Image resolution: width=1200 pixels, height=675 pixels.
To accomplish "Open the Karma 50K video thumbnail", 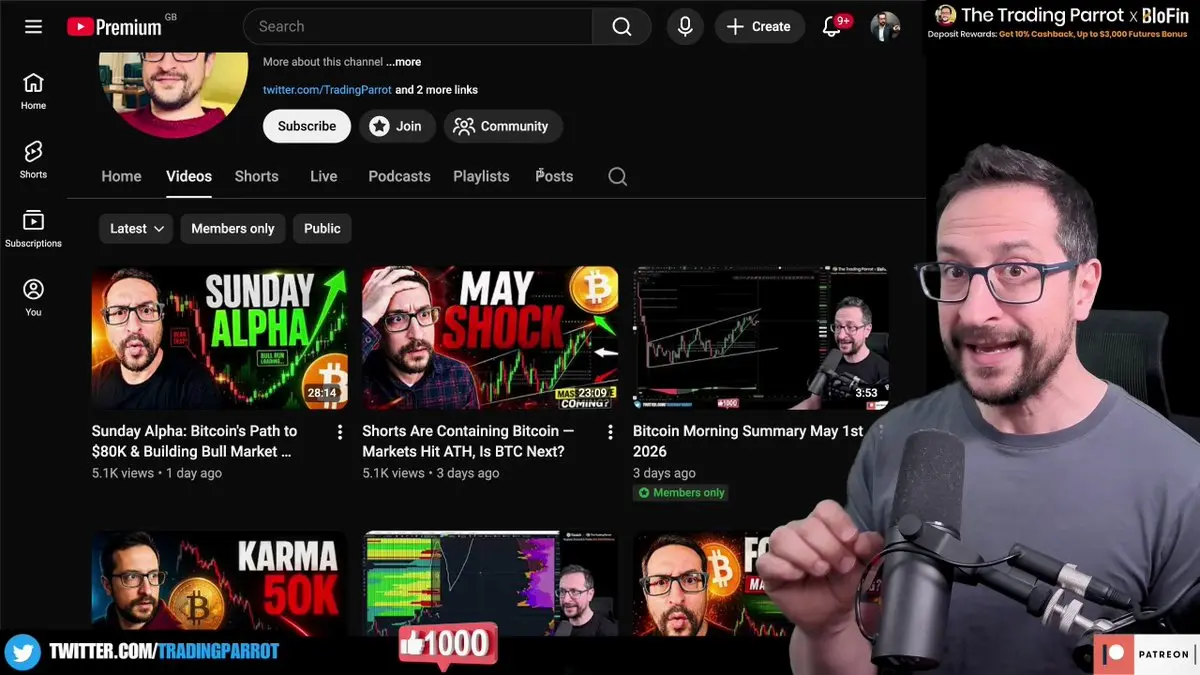I will [220, 584].
